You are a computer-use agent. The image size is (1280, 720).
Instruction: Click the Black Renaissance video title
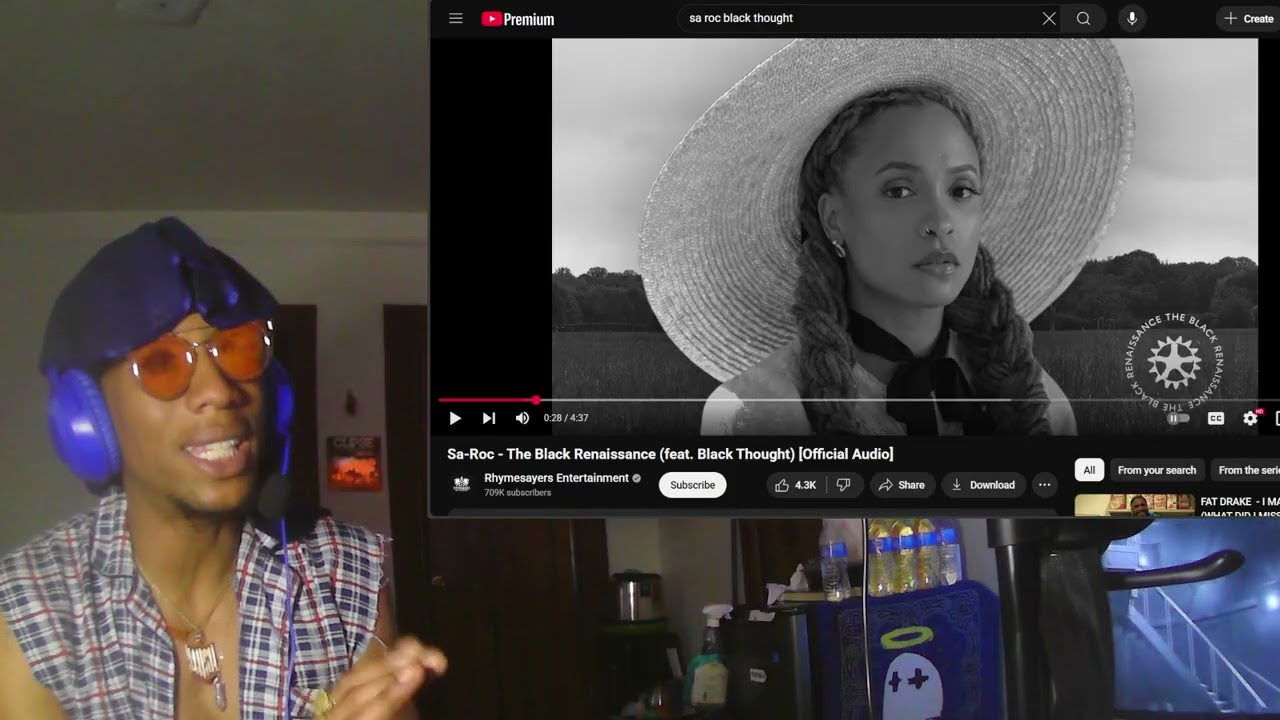[x=670, y=454]
